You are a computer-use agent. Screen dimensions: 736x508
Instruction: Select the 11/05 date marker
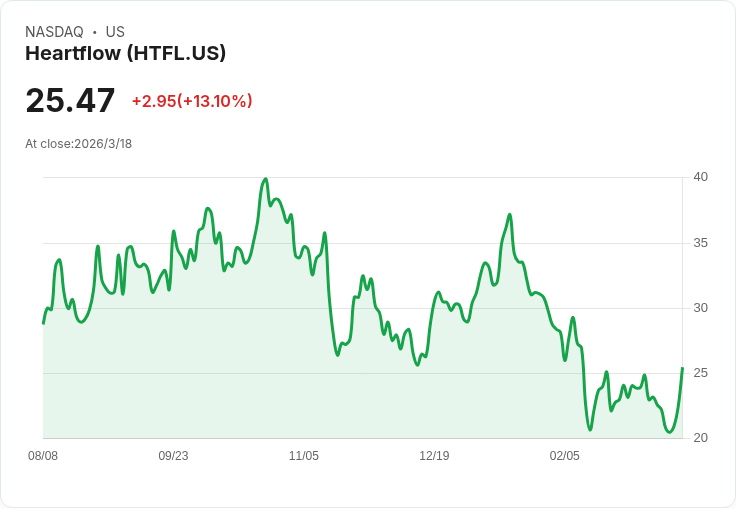[x=304, y=456]
